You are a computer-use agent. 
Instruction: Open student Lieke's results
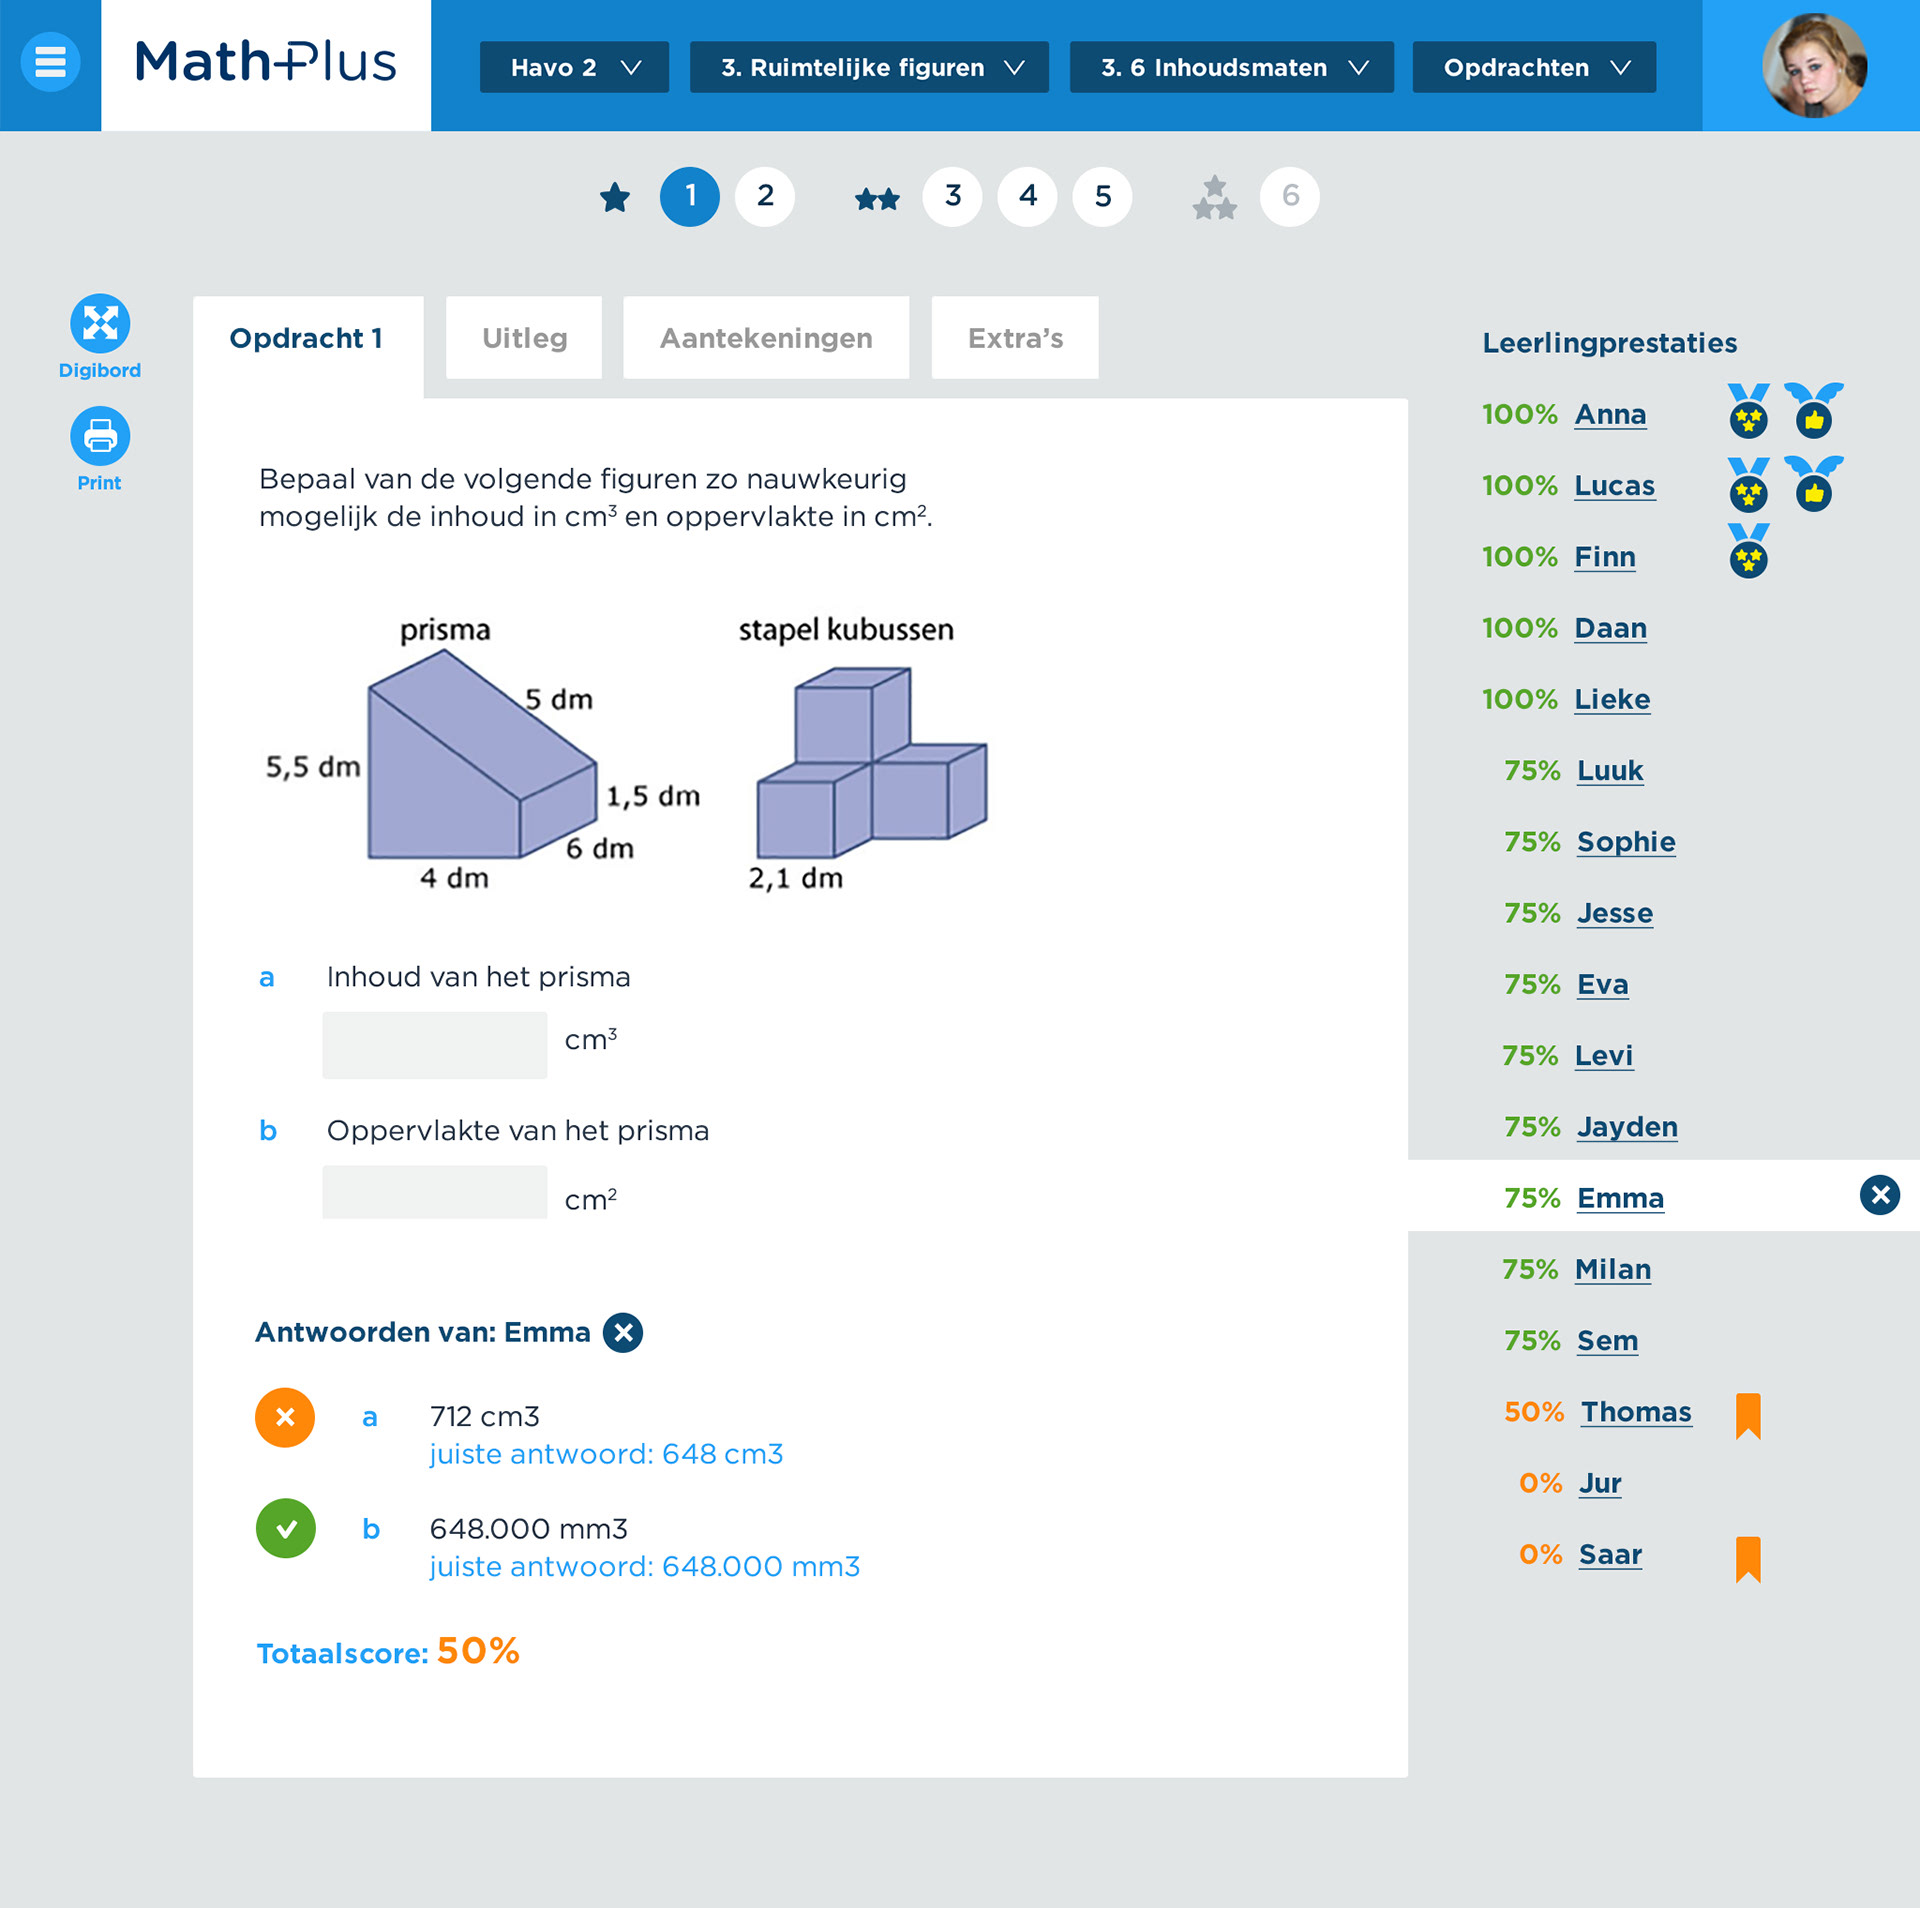[1612, 699]
